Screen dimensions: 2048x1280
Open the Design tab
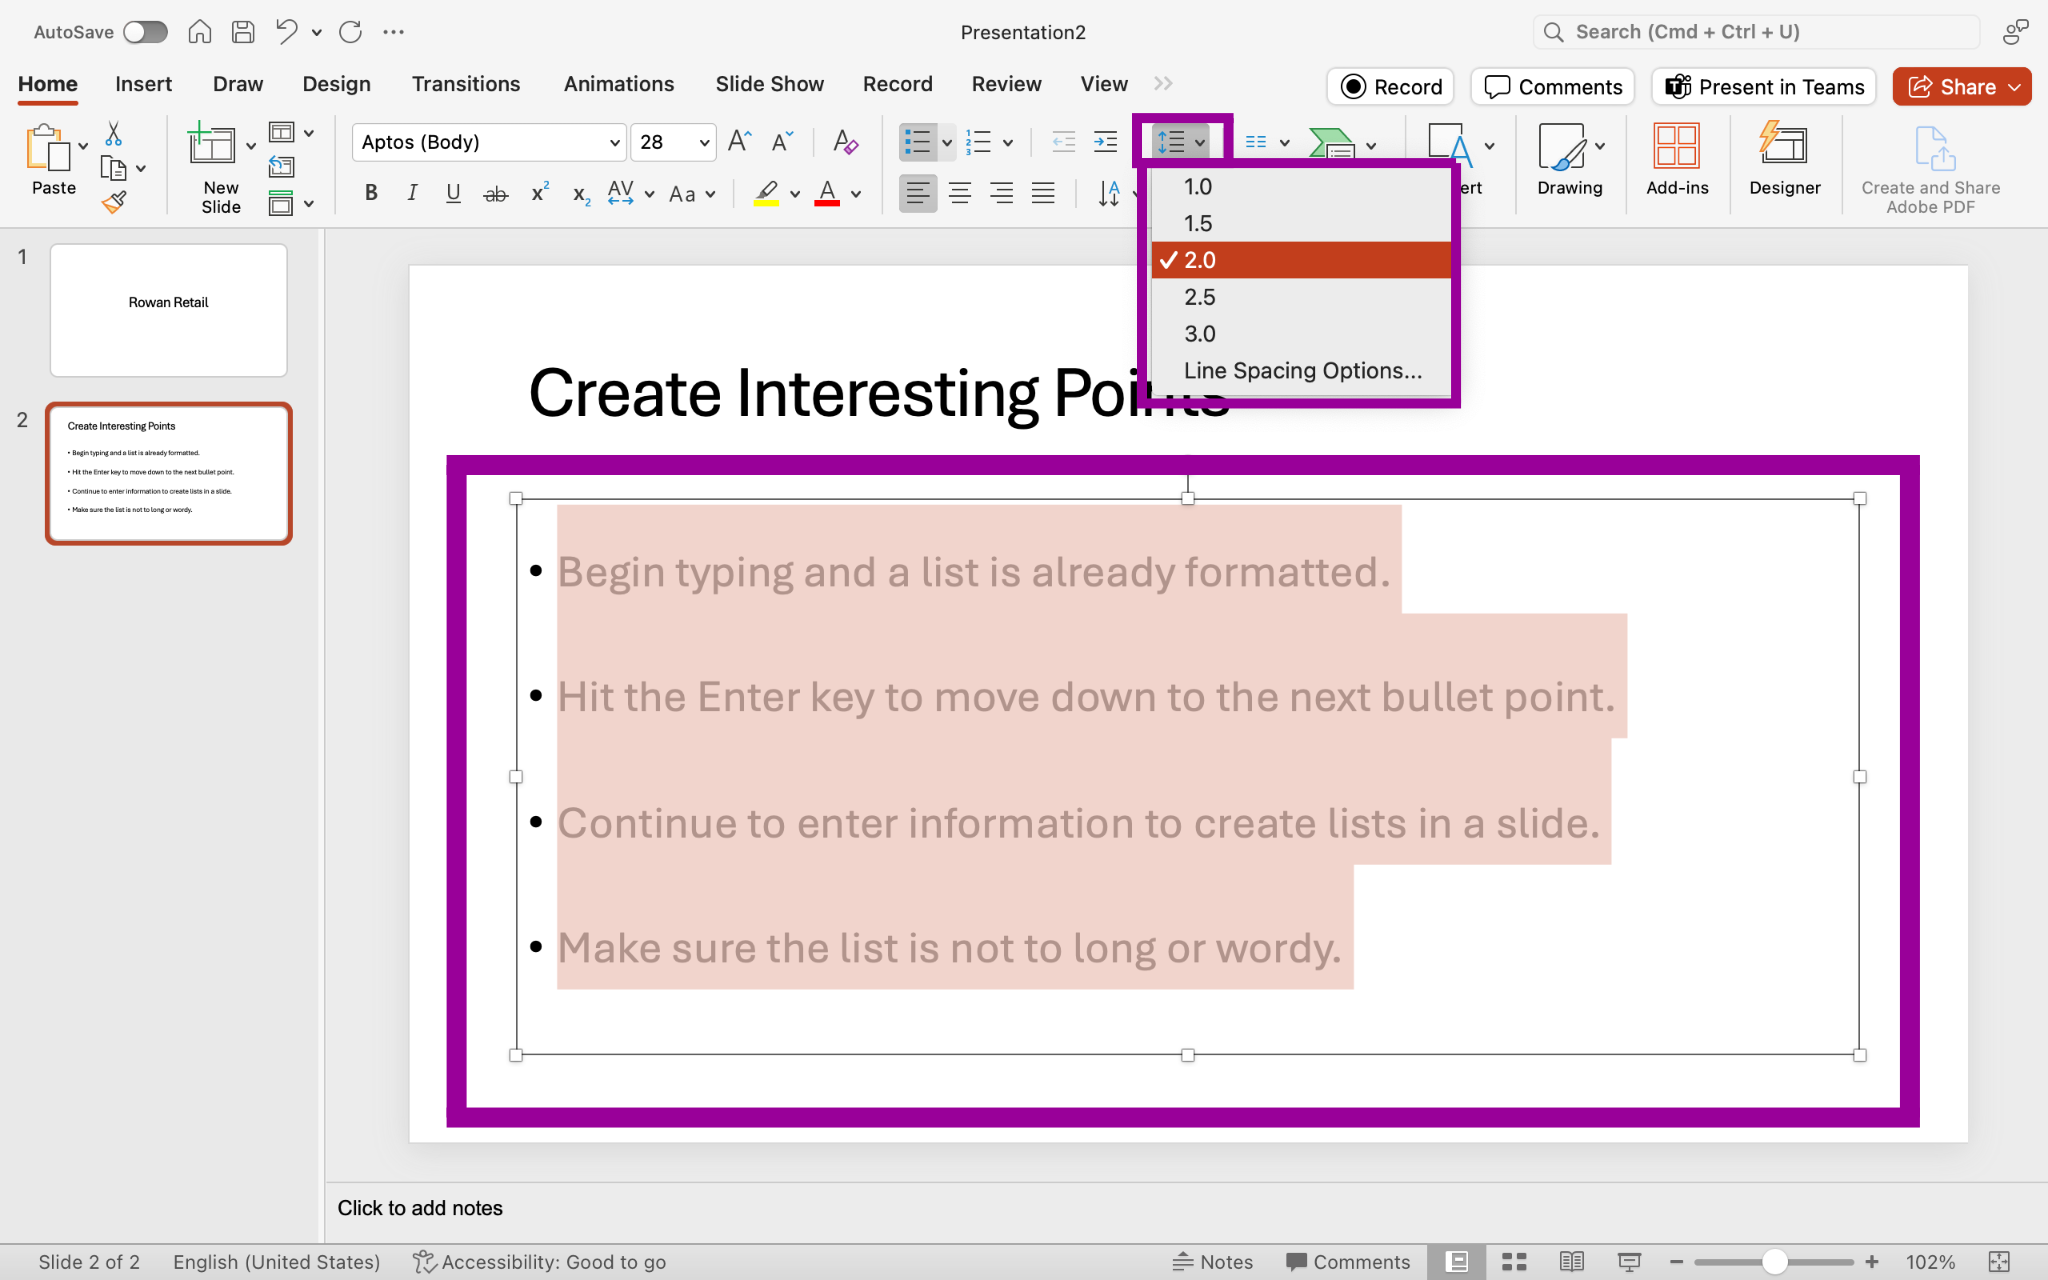tap(336, 84)
